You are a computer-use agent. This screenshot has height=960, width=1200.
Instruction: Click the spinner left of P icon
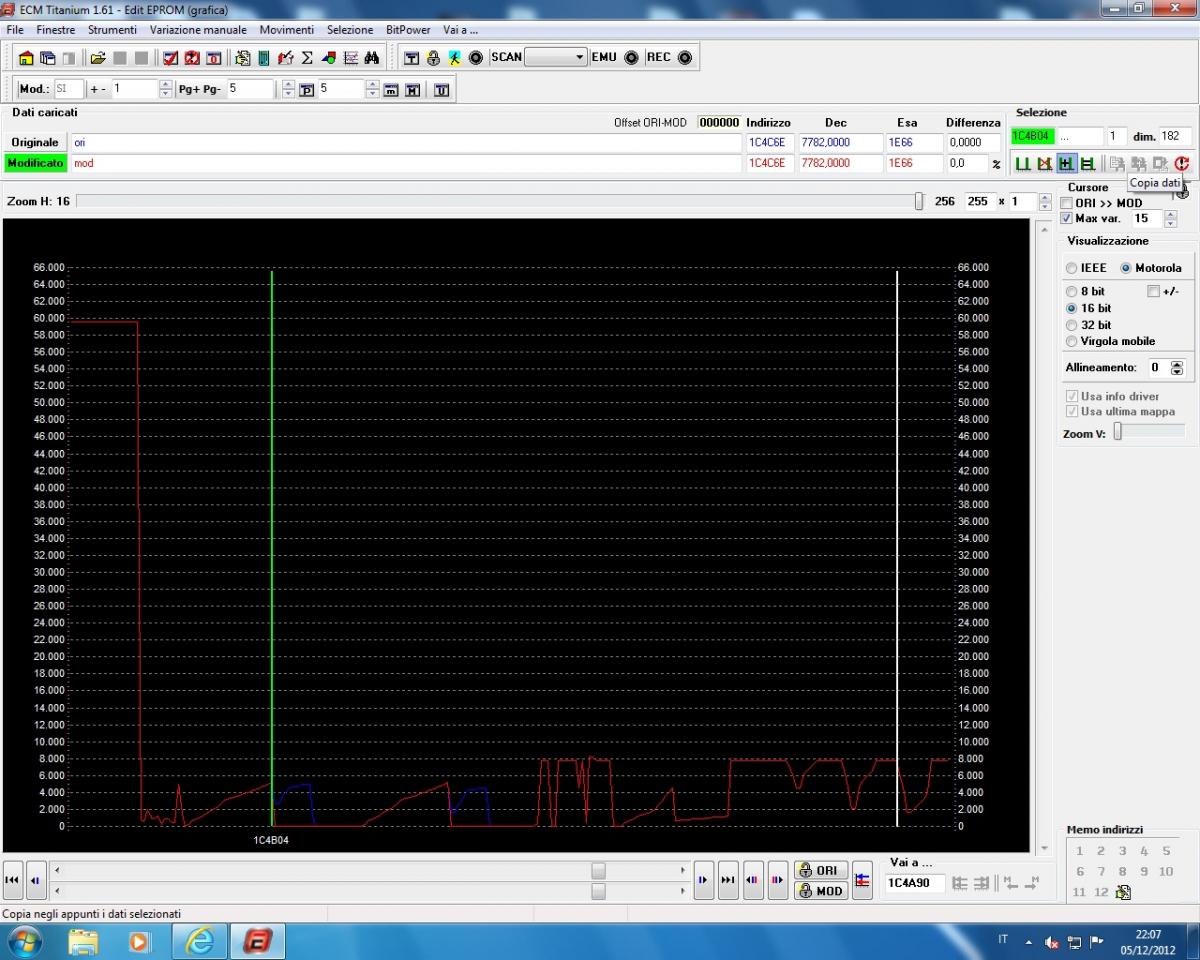pyautogui.click(x=288, y=89)
